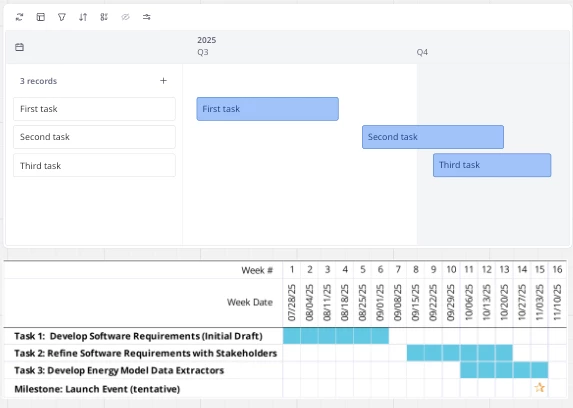Open the layout view icon
The height and width of the screenshot is (408, 573).
tap(41, 17)
